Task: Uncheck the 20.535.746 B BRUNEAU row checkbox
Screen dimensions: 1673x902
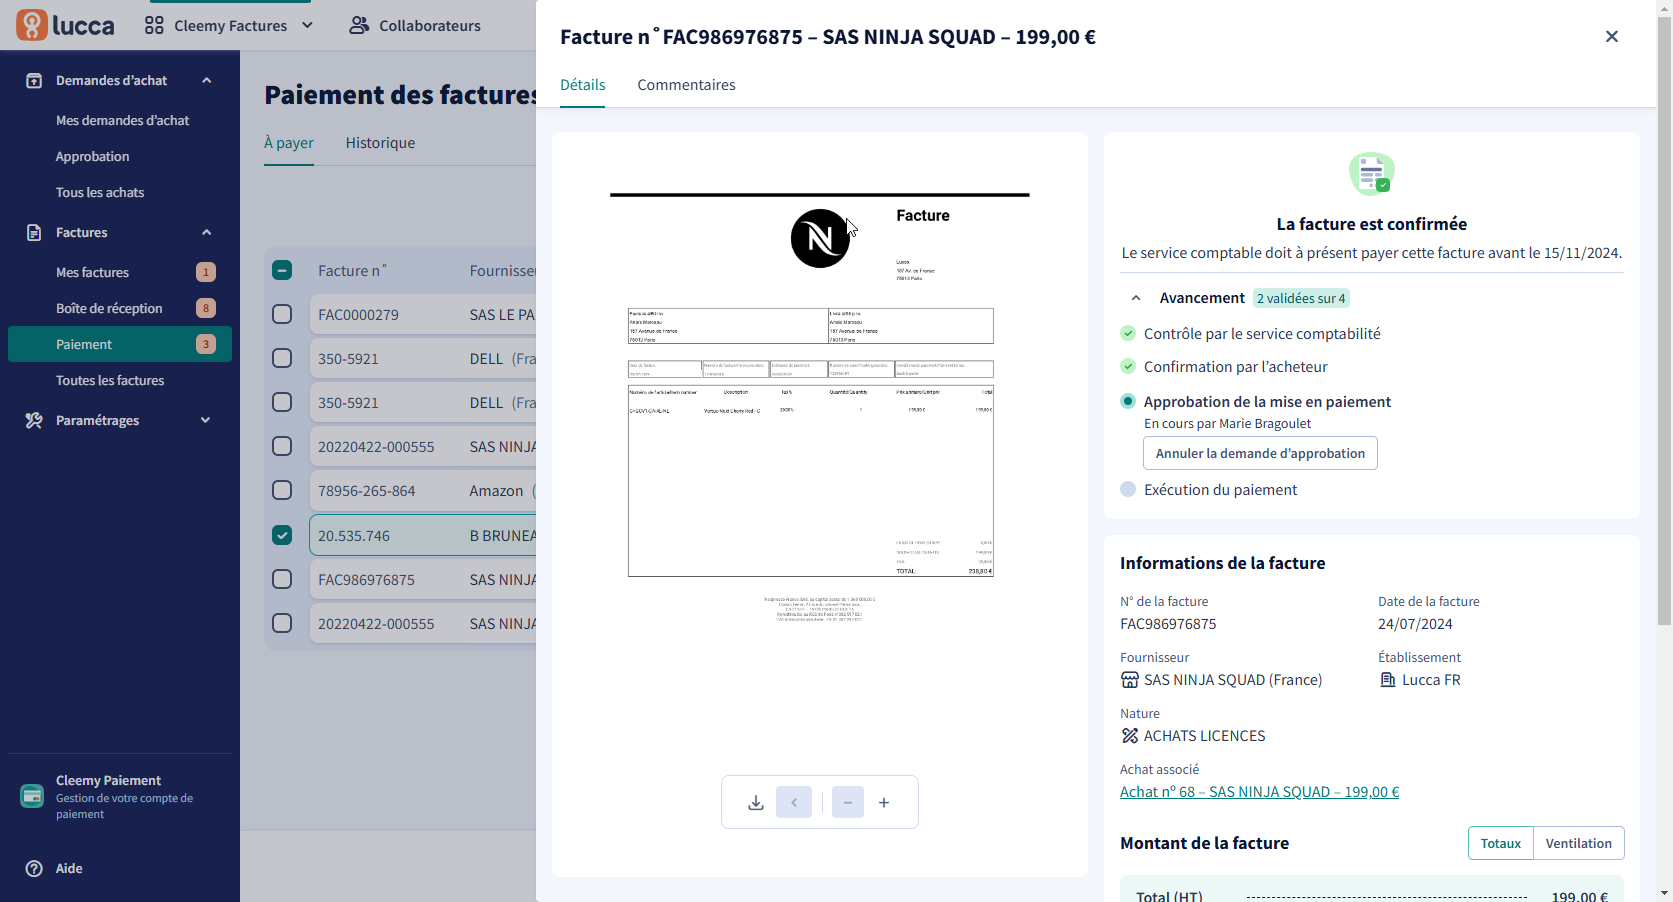Action: (282, 535)
